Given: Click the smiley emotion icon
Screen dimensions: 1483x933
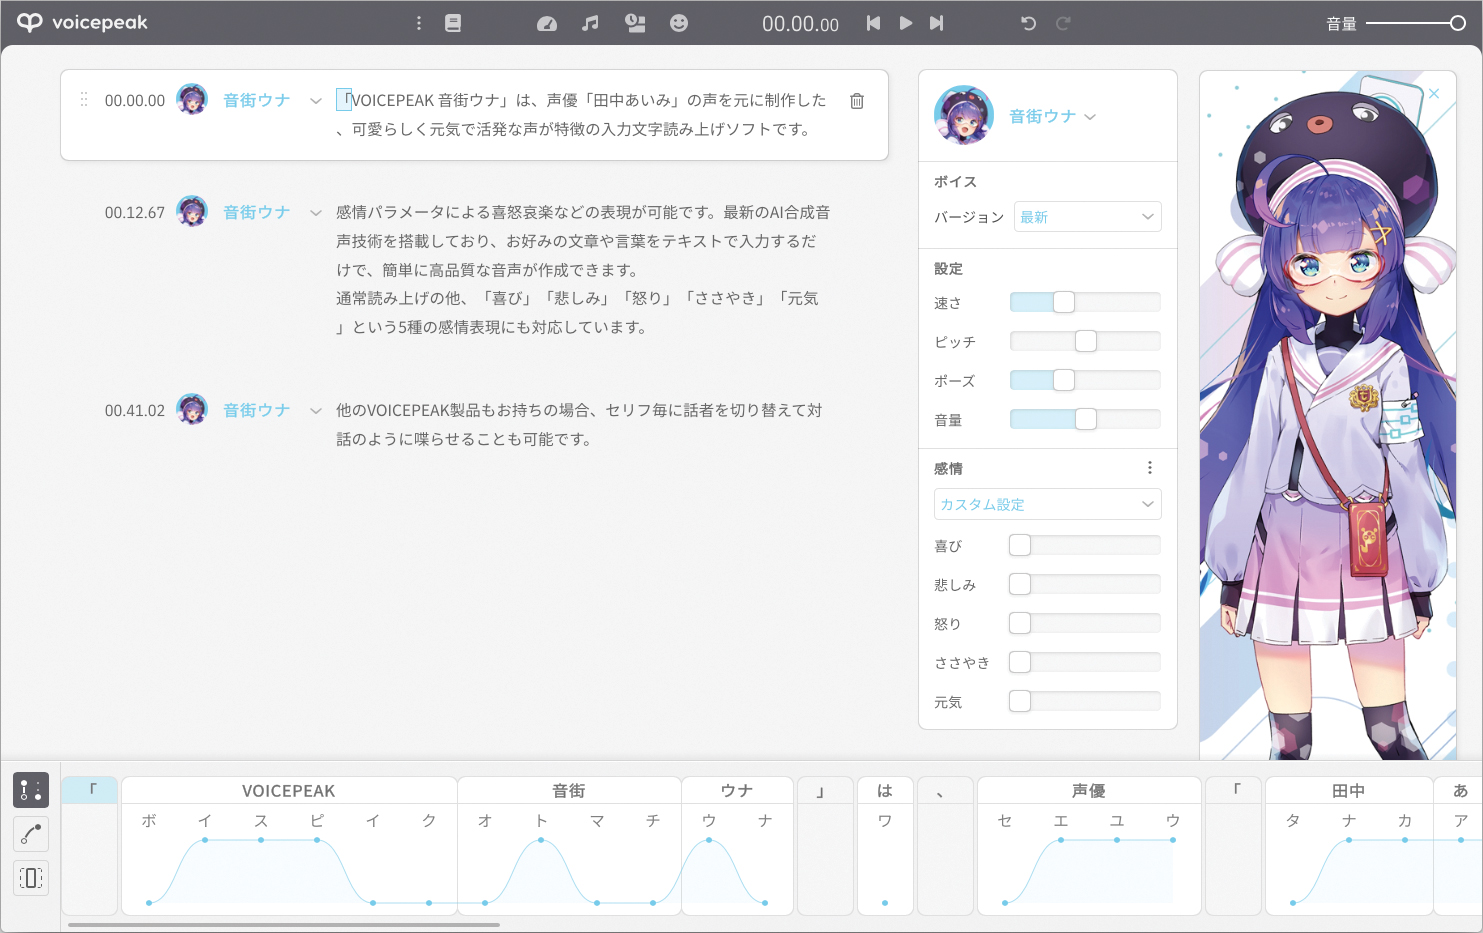Looking at the screenshot, I should pos(679,23).
